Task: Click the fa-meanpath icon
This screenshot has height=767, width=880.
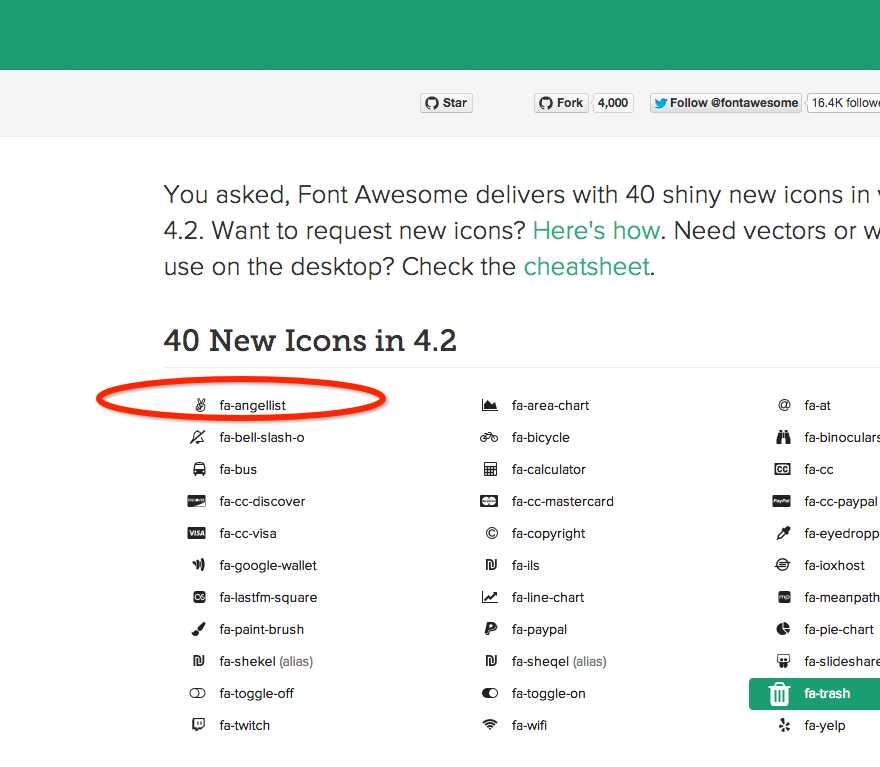Action: click(x=784, y=597)
